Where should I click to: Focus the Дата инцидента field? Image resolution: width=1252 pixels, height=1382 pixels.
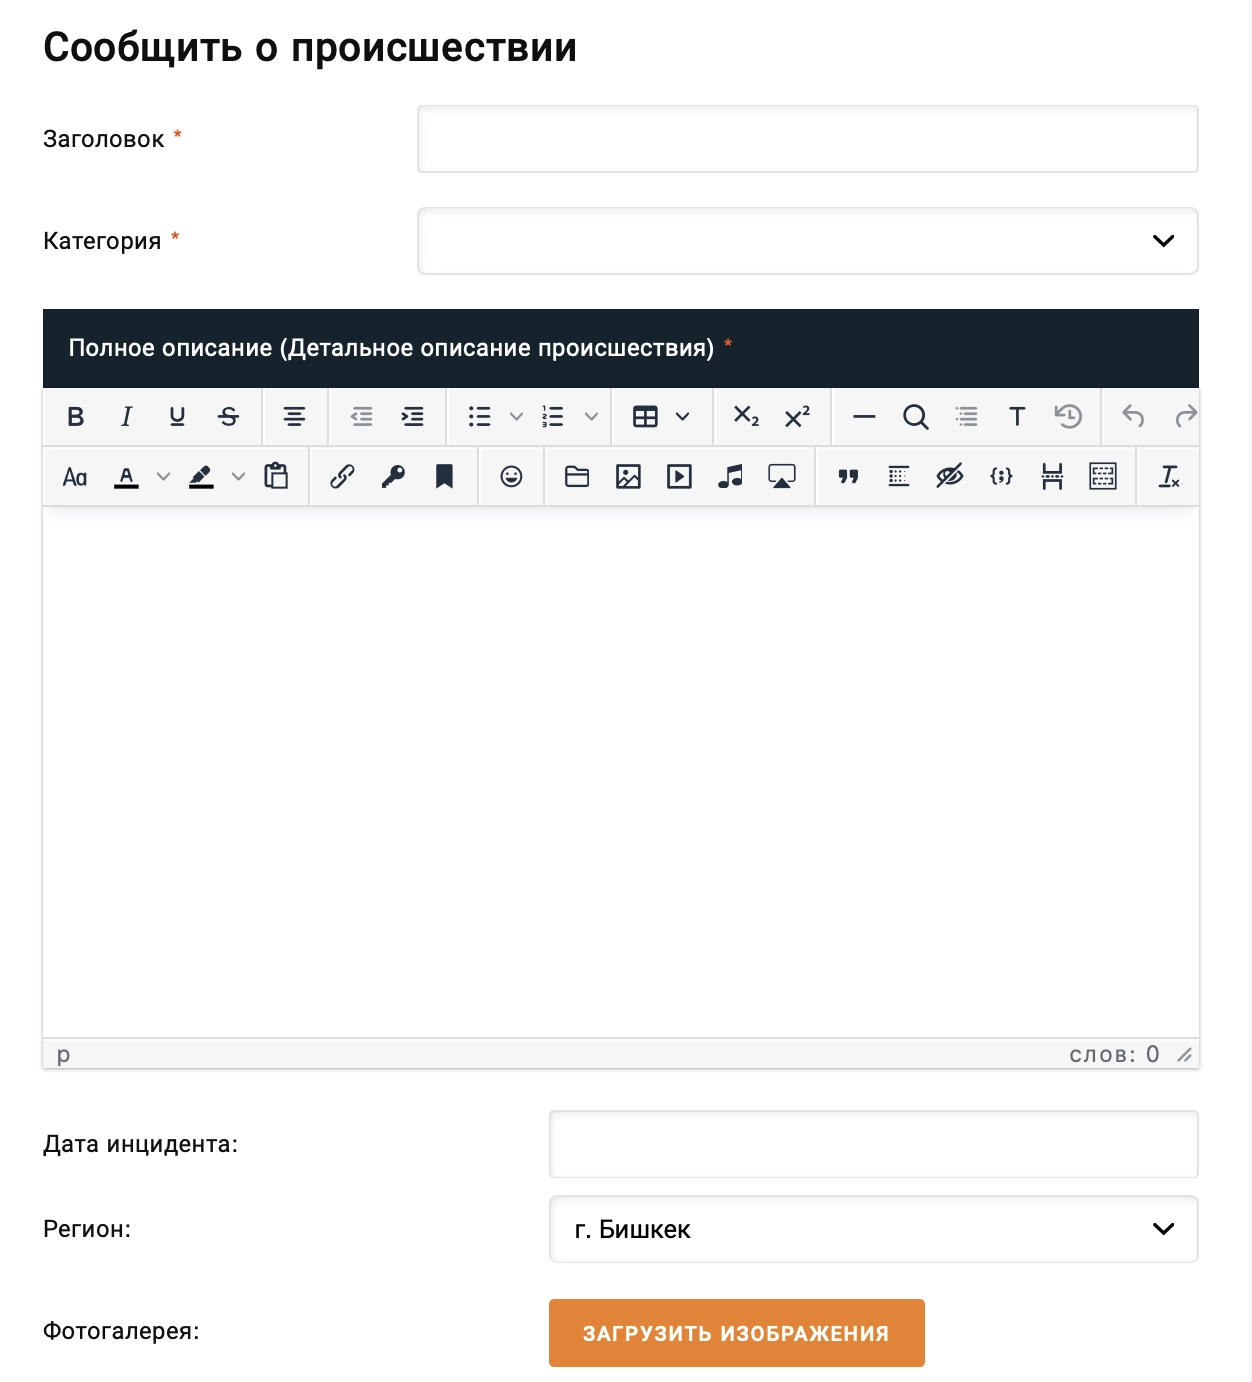click(x=873, y=1144)
